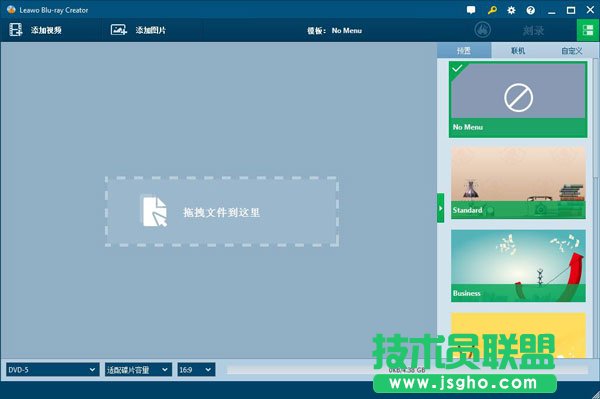Toggle the green menu template panel icon
This screenshot has height=399, width=600.
(588, 30)
